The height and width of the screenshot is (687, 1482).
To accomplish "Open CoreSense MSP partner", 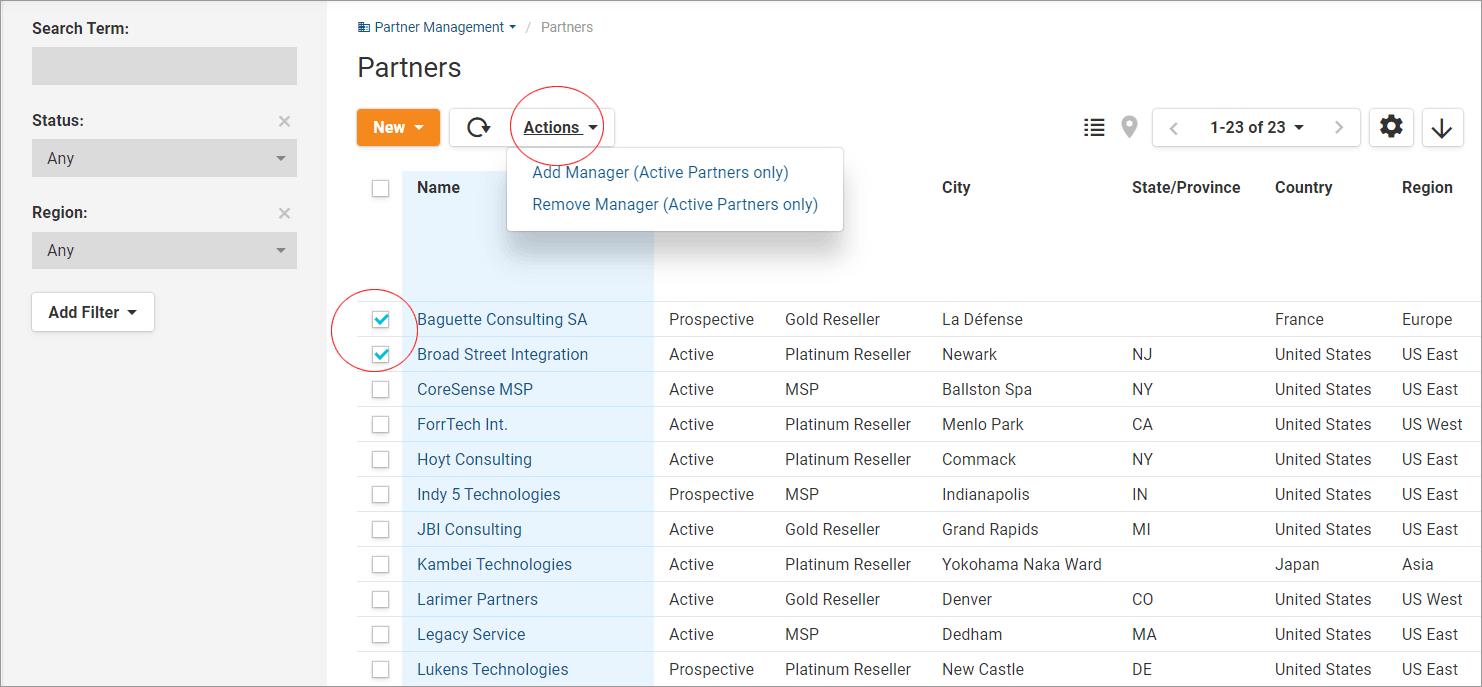I will click(475, 389).
